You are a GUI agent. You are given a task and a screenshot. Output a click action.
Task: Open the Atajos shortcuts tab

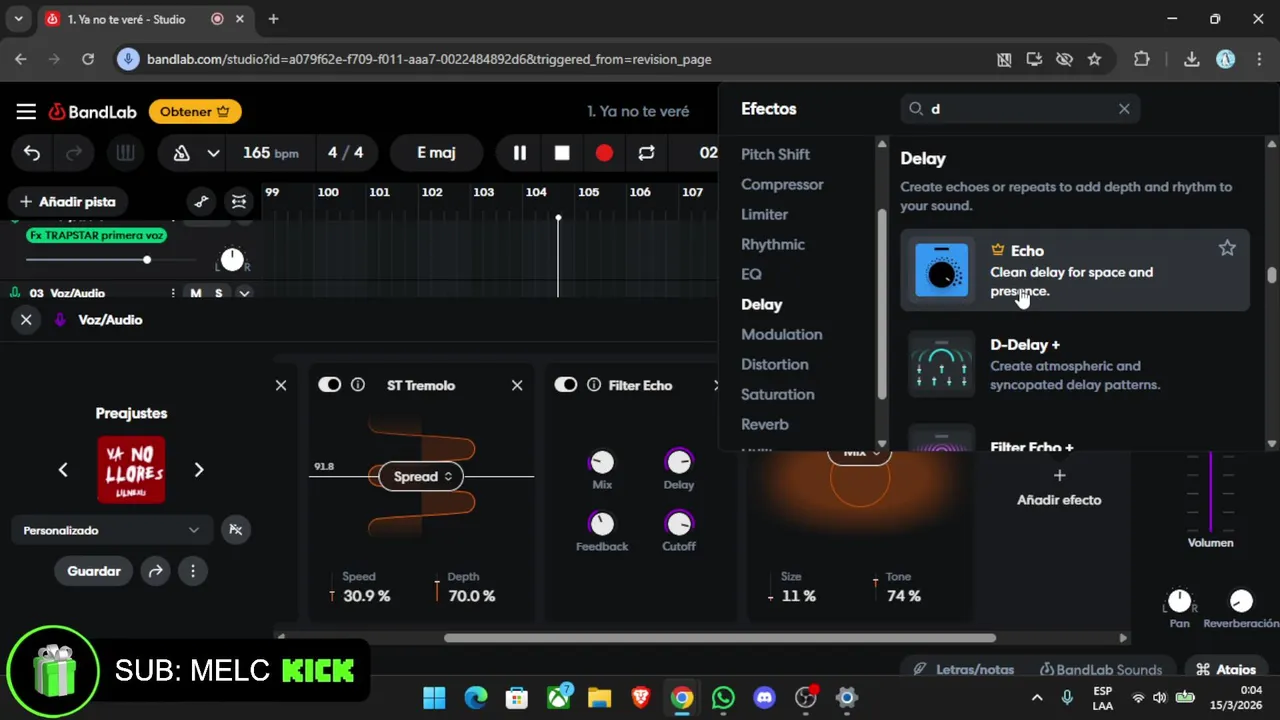click(1225, 669)
